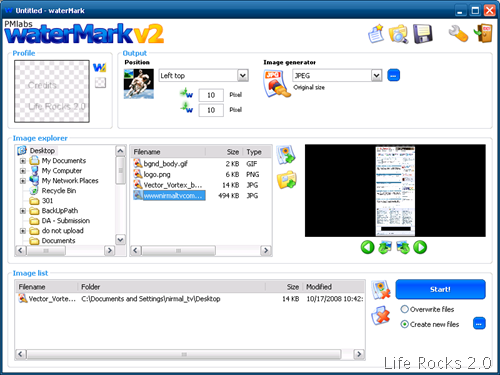Viewport: 500px width, 375px height.
Task: Click the small image watermark icon below W
Action: (x=100, y=82)
